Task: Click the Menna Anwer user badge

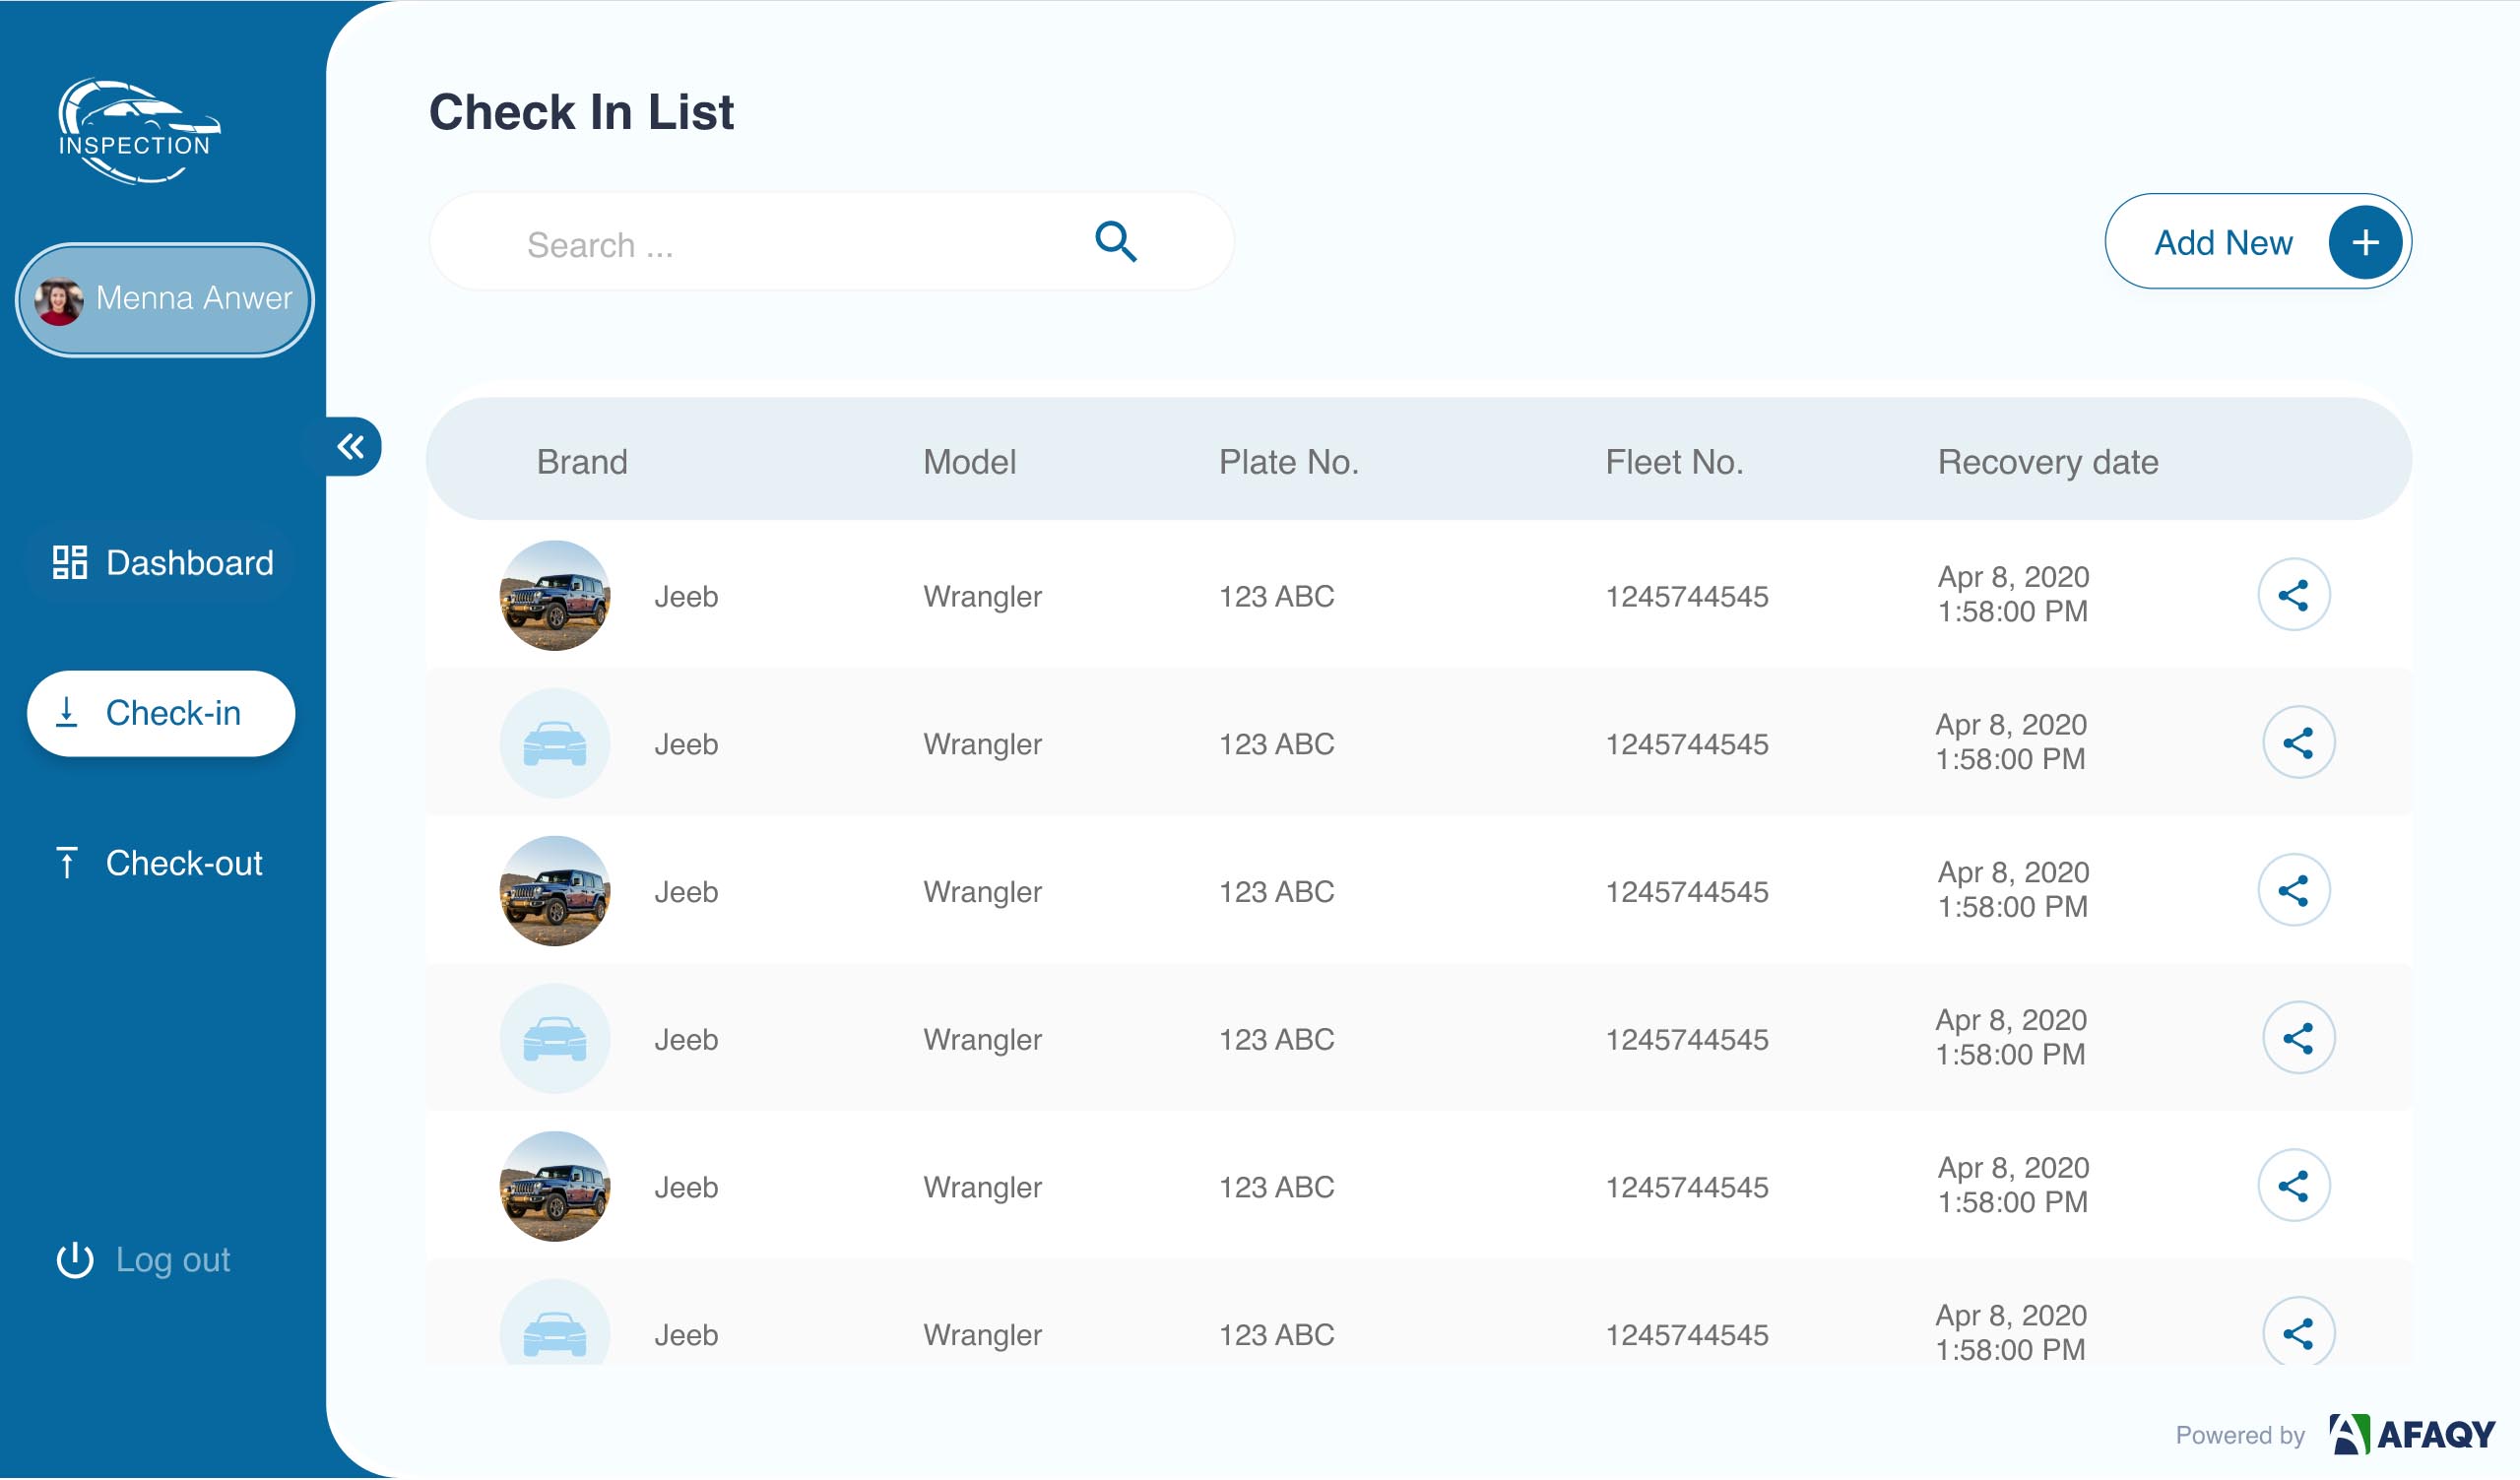Action: click(x=165, y=300)
